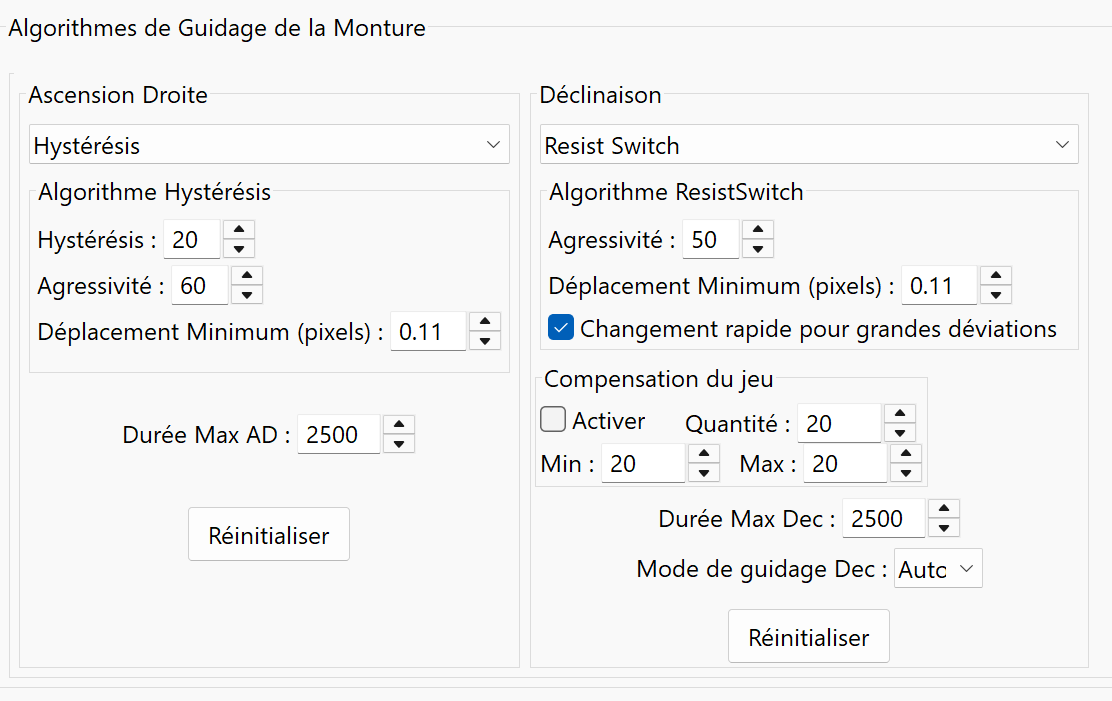Enable the Activer backlash compensation checkbox
Screen dimensions: 1112x701
(553, 420)
